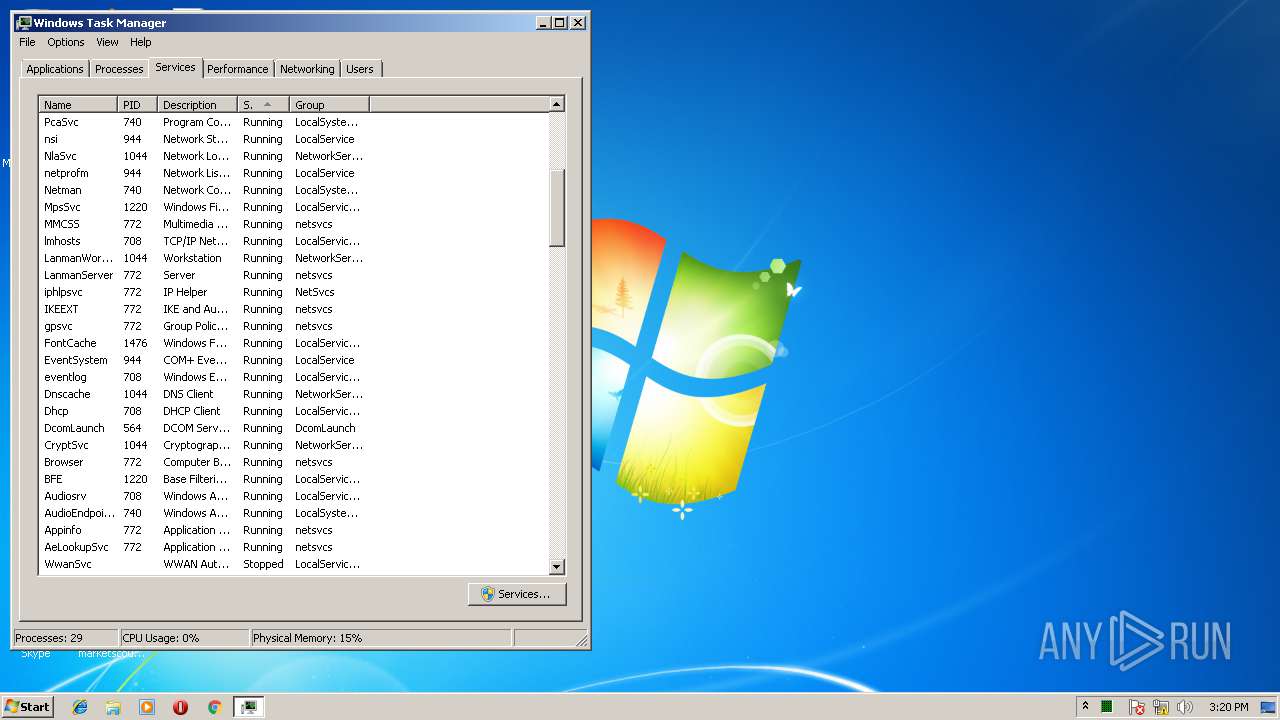
Task: Open the File menu
Action: tap(27, 42)
